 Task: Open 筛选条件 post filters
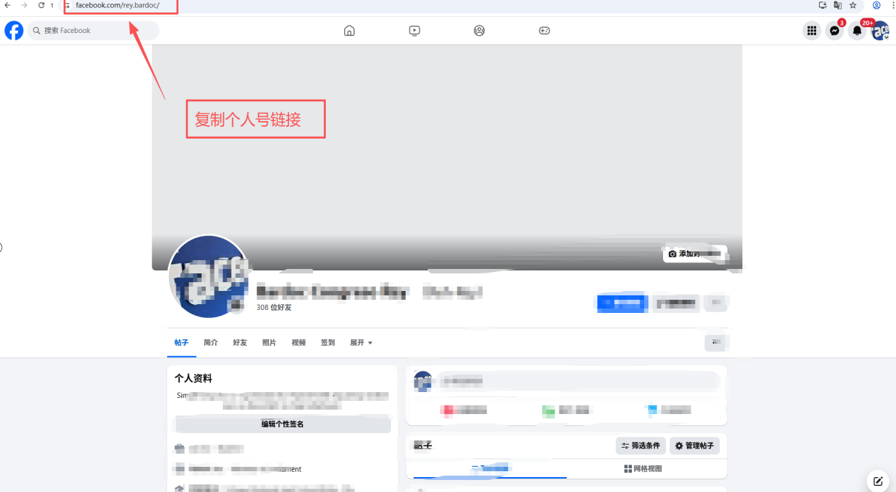pos(641,446)
